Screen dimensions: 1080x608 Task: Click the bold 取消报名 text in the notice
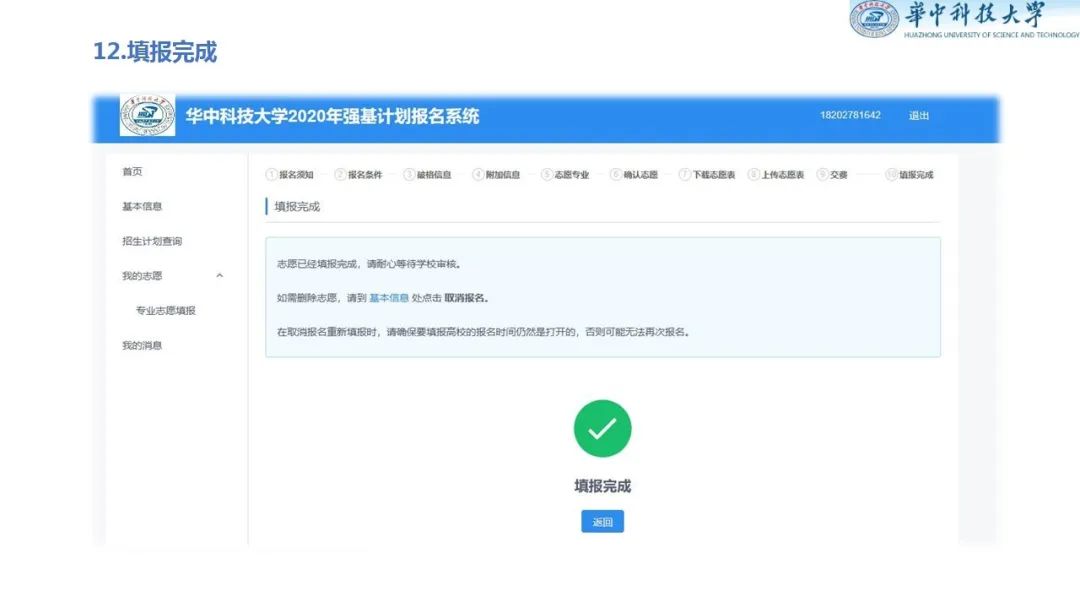466,297
